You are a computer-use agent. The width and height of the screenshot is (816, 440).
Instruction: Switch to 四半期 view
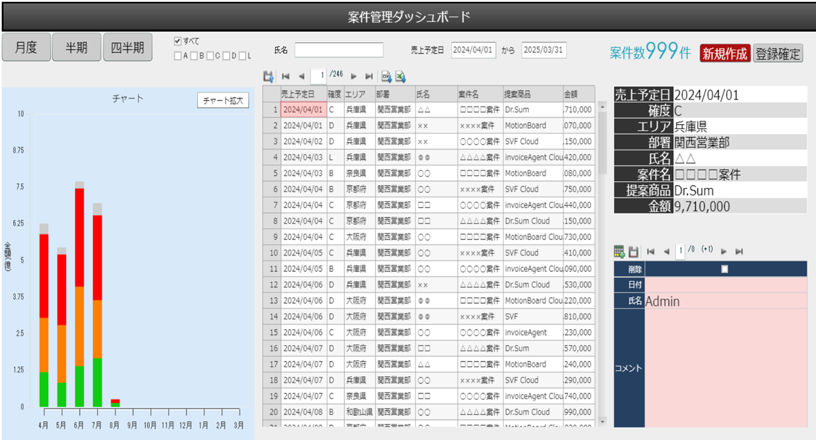128,47
